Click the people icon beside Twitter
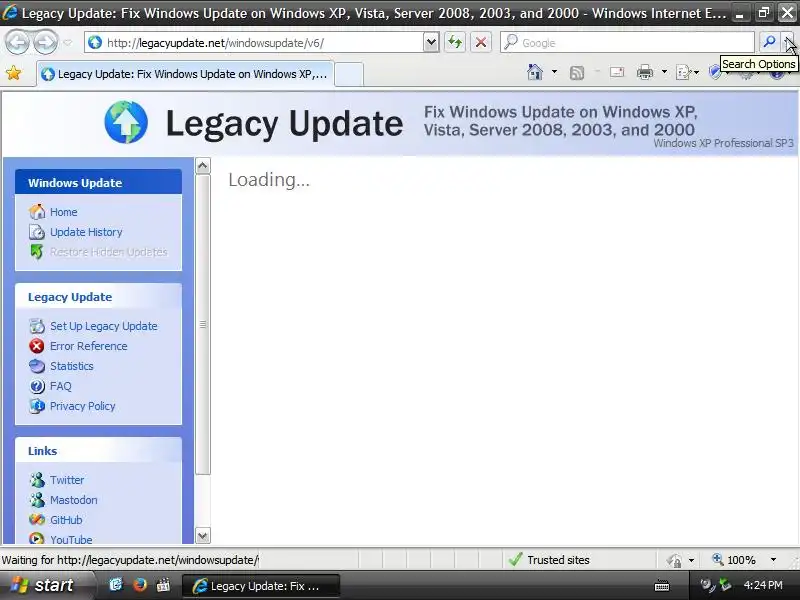 click(37, 480)
